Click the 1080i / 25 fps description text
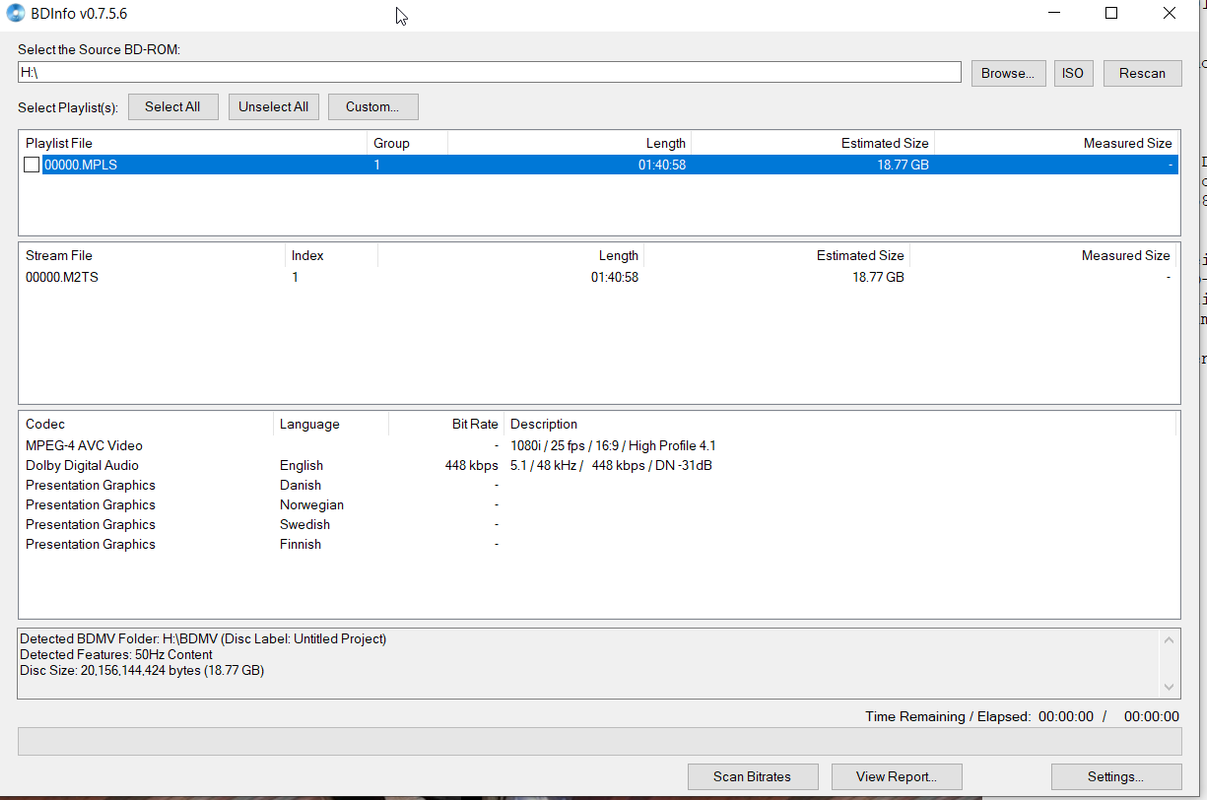The height and width of the screenshot is (800, 1207). click(613, 446)
